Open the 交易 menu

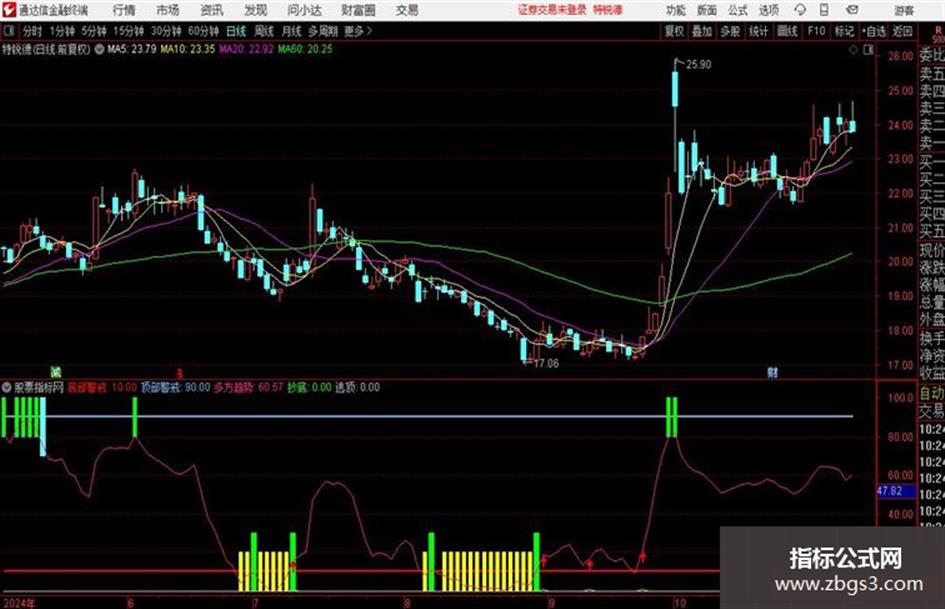pos(407,10)
